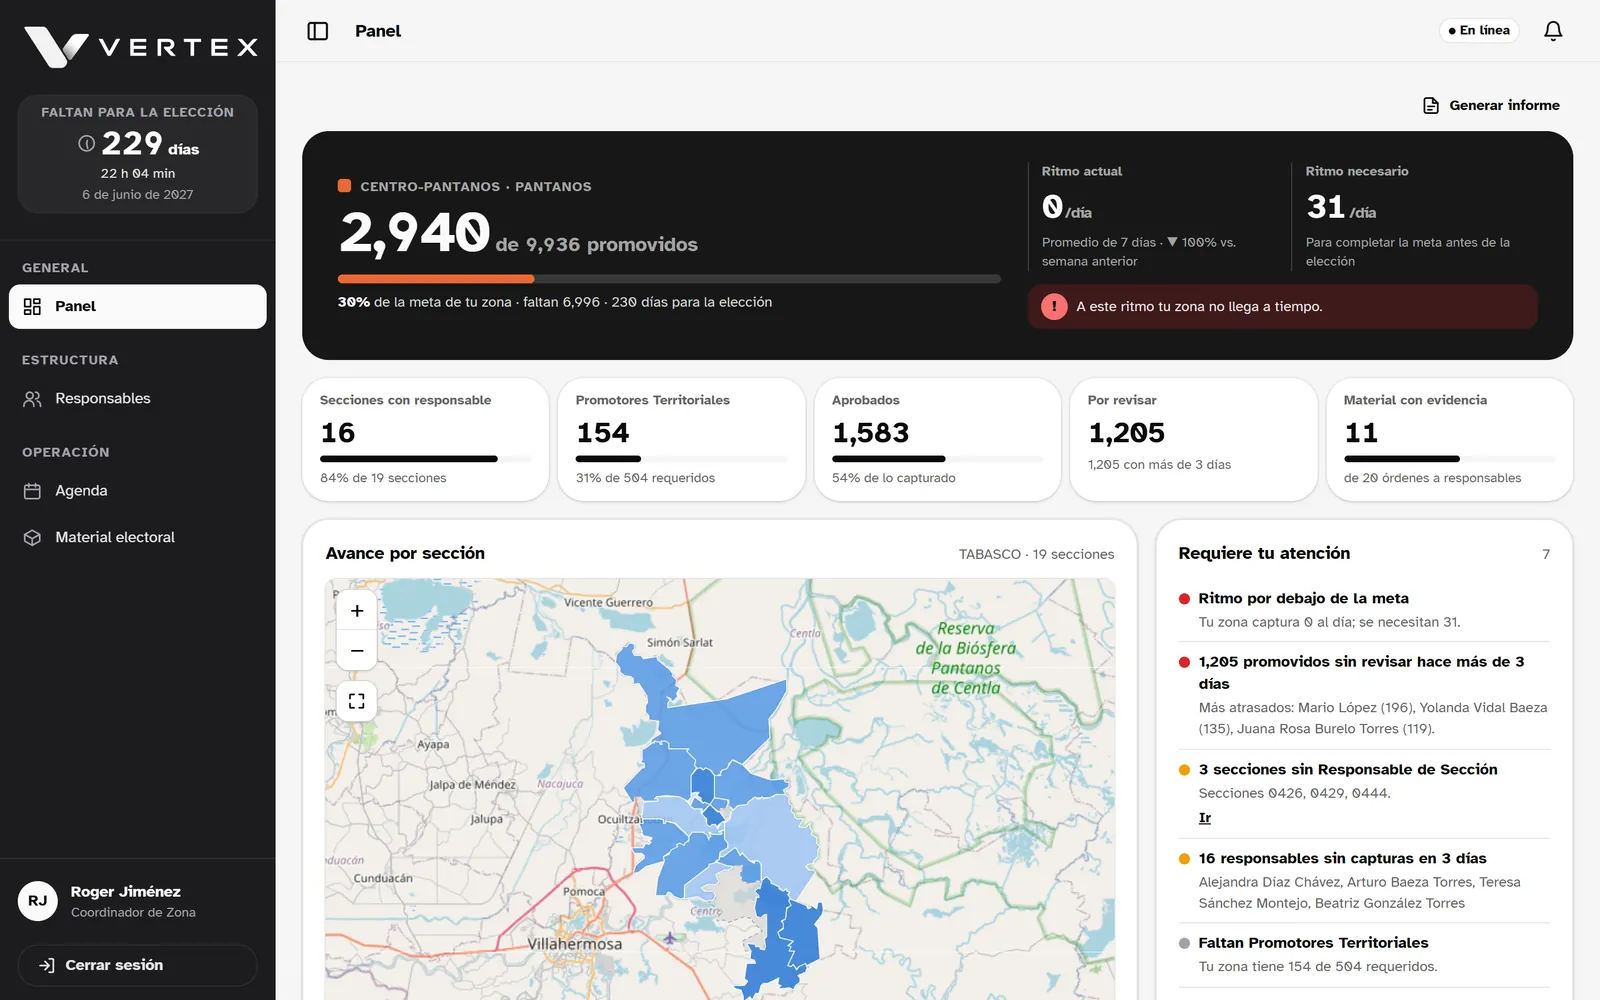The height and width of the screenshot is (1000, 1600).
Task: Click the En línea status badge
Action: click(1479, 31)
